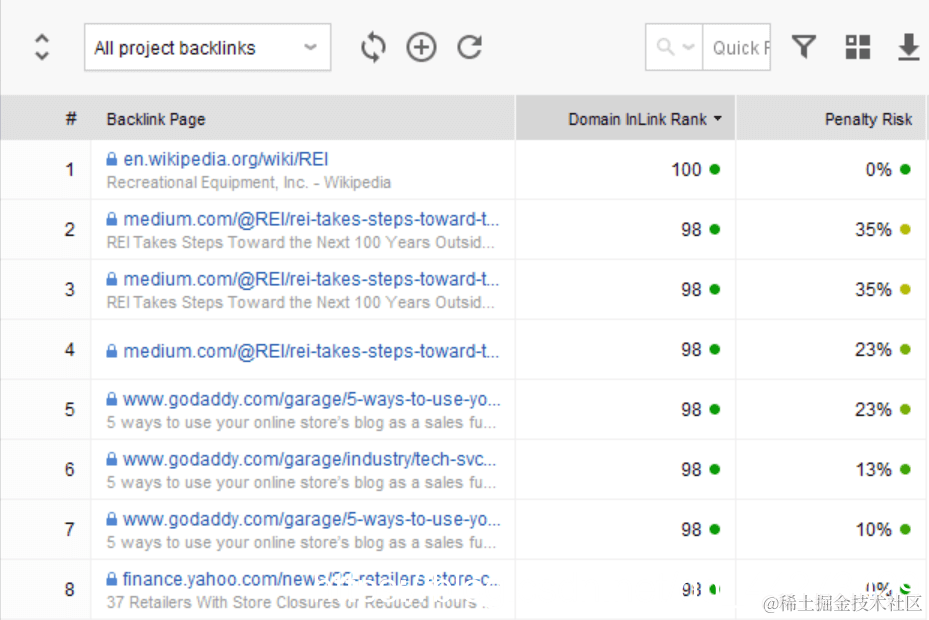Click the green rank dot in row 7
Image resolution: width=929 pixels, height=620 pixels.
tap(715, 529)
